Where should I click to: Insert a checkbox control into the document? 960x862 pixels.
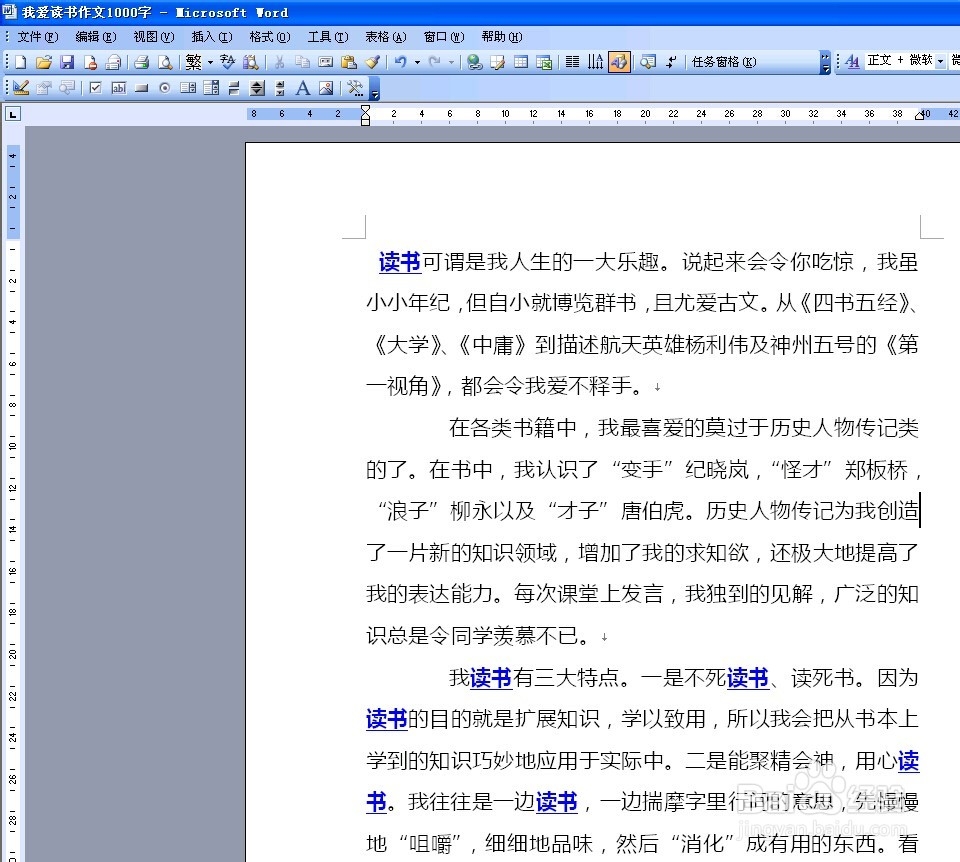point(95,87)
